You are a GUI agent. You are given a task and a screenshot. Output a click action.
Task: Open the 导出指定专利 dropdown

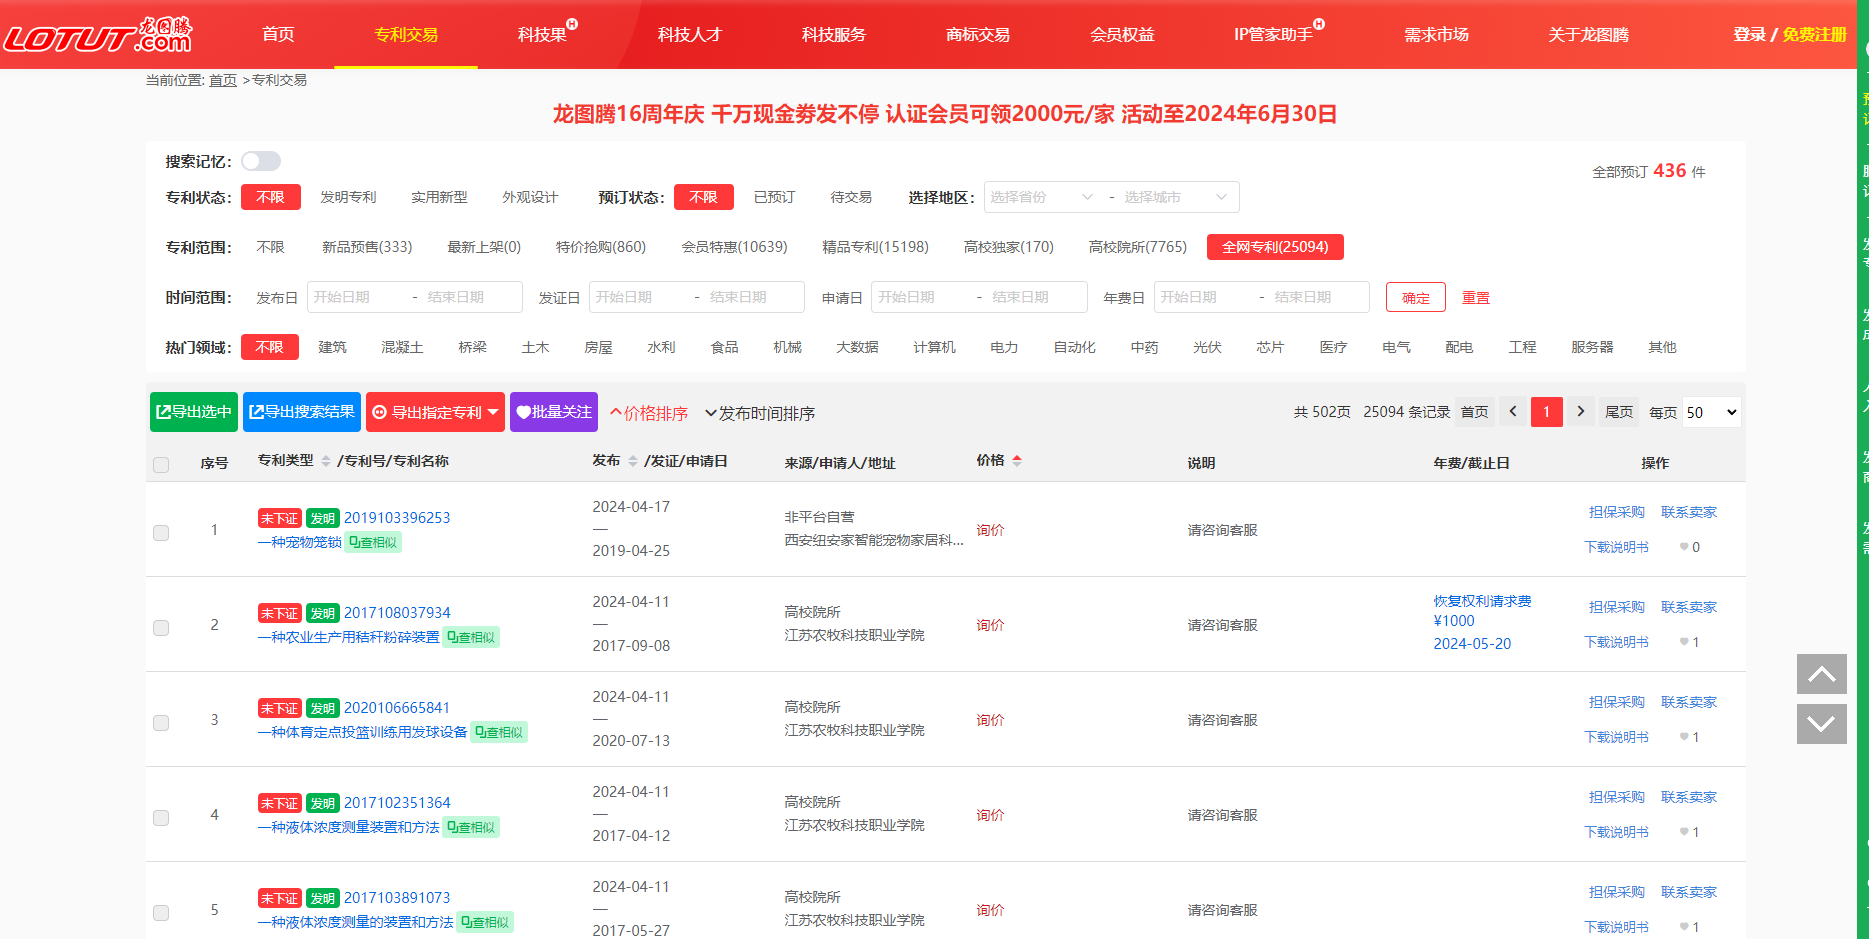[435, 412]
